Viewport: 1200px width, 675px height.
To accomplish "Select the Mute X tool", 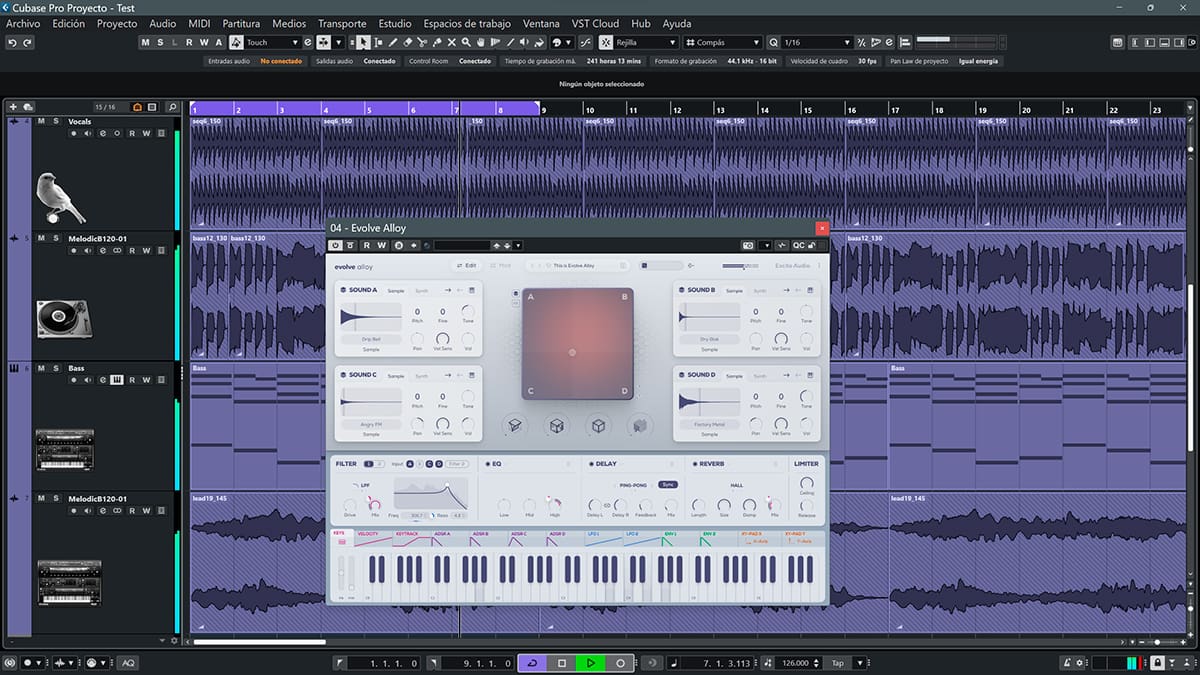I will coord(452,43).
